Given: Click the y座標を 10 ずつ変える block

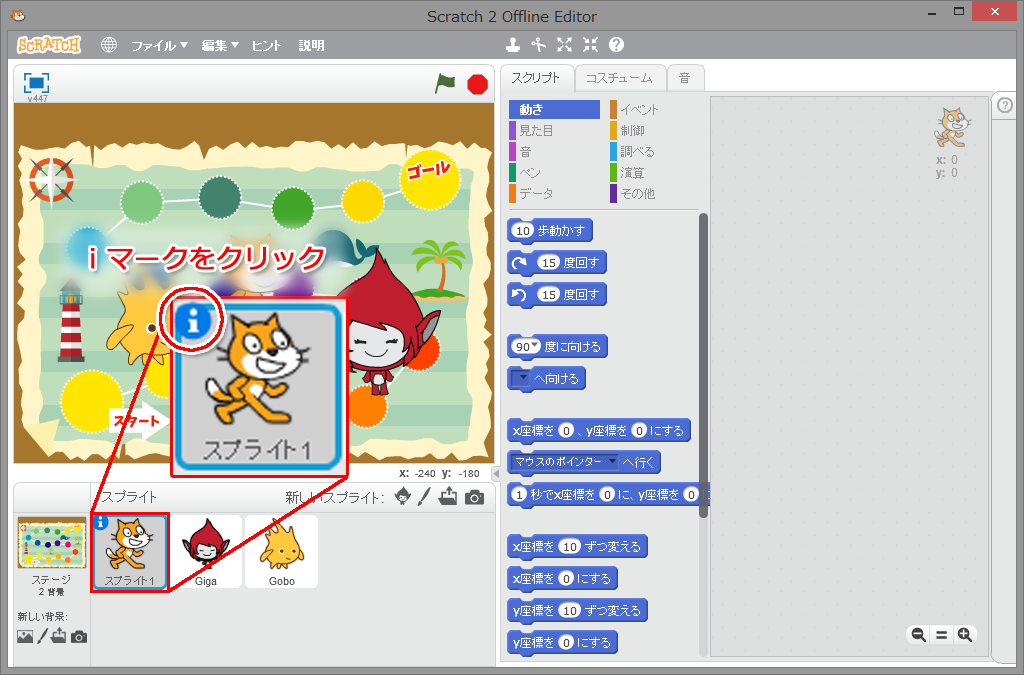Looking at the screenshot, I should (x=577, y=610).
